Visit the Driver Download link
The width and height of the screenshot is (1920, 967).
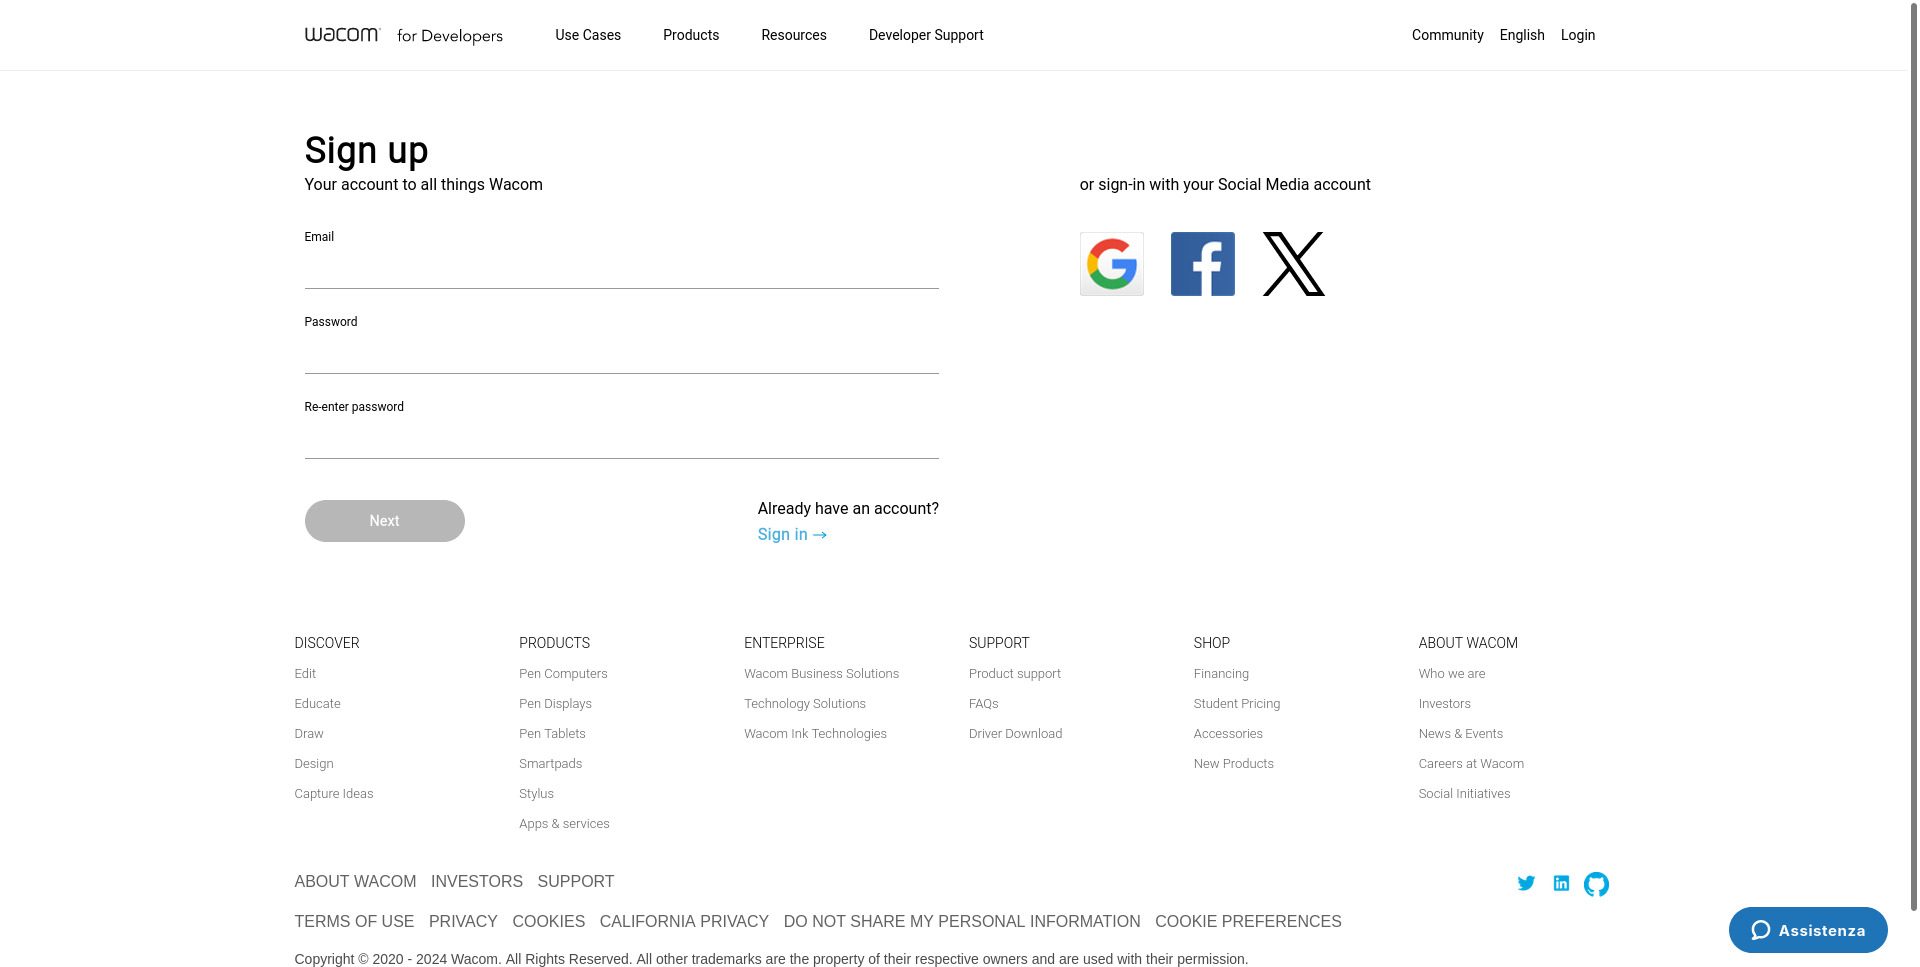[x=1015, y=734]
